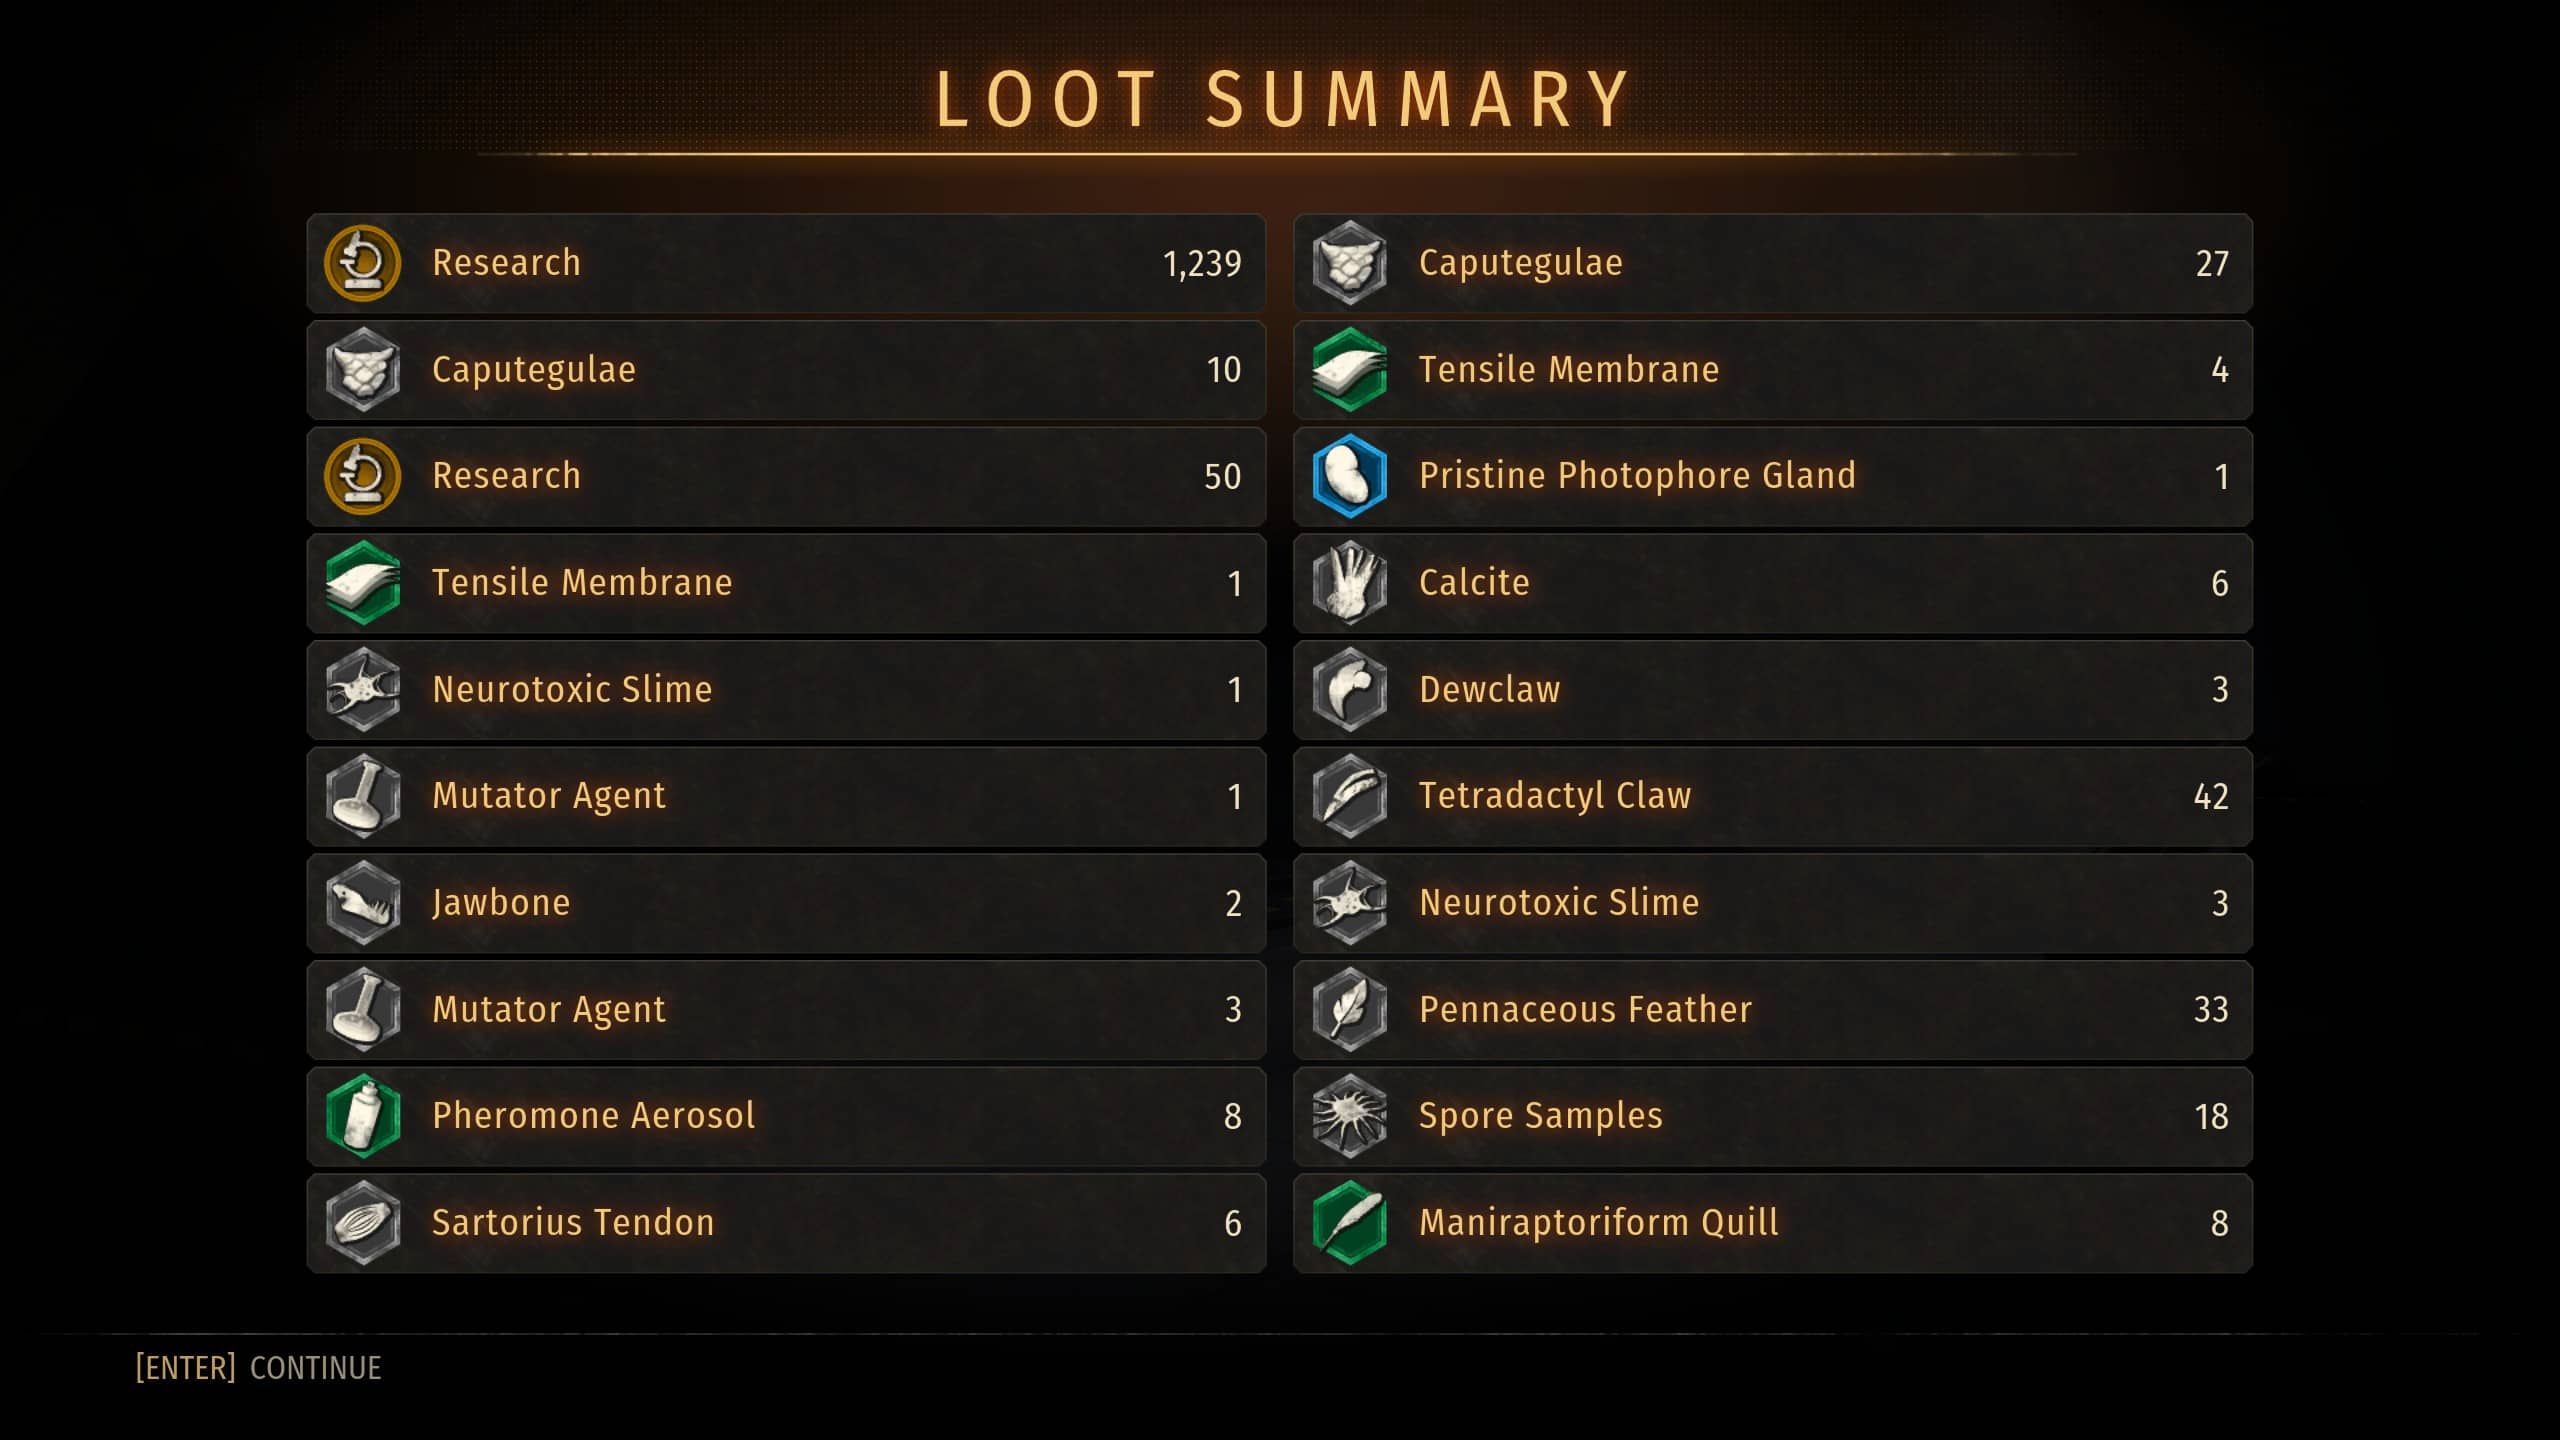Click the Spore Samples icon

(1350, 1116)
